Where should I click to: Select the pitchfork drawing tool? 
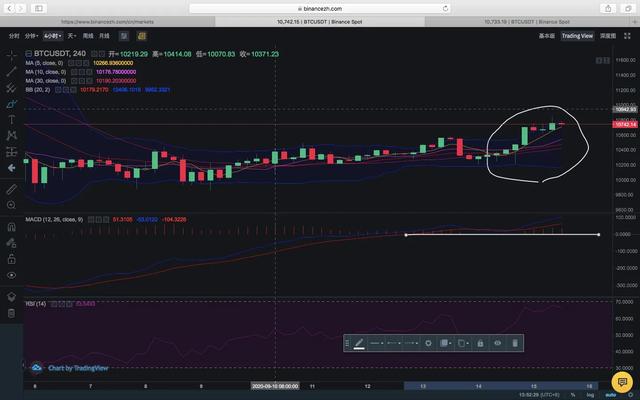click(x=11, y=88)
